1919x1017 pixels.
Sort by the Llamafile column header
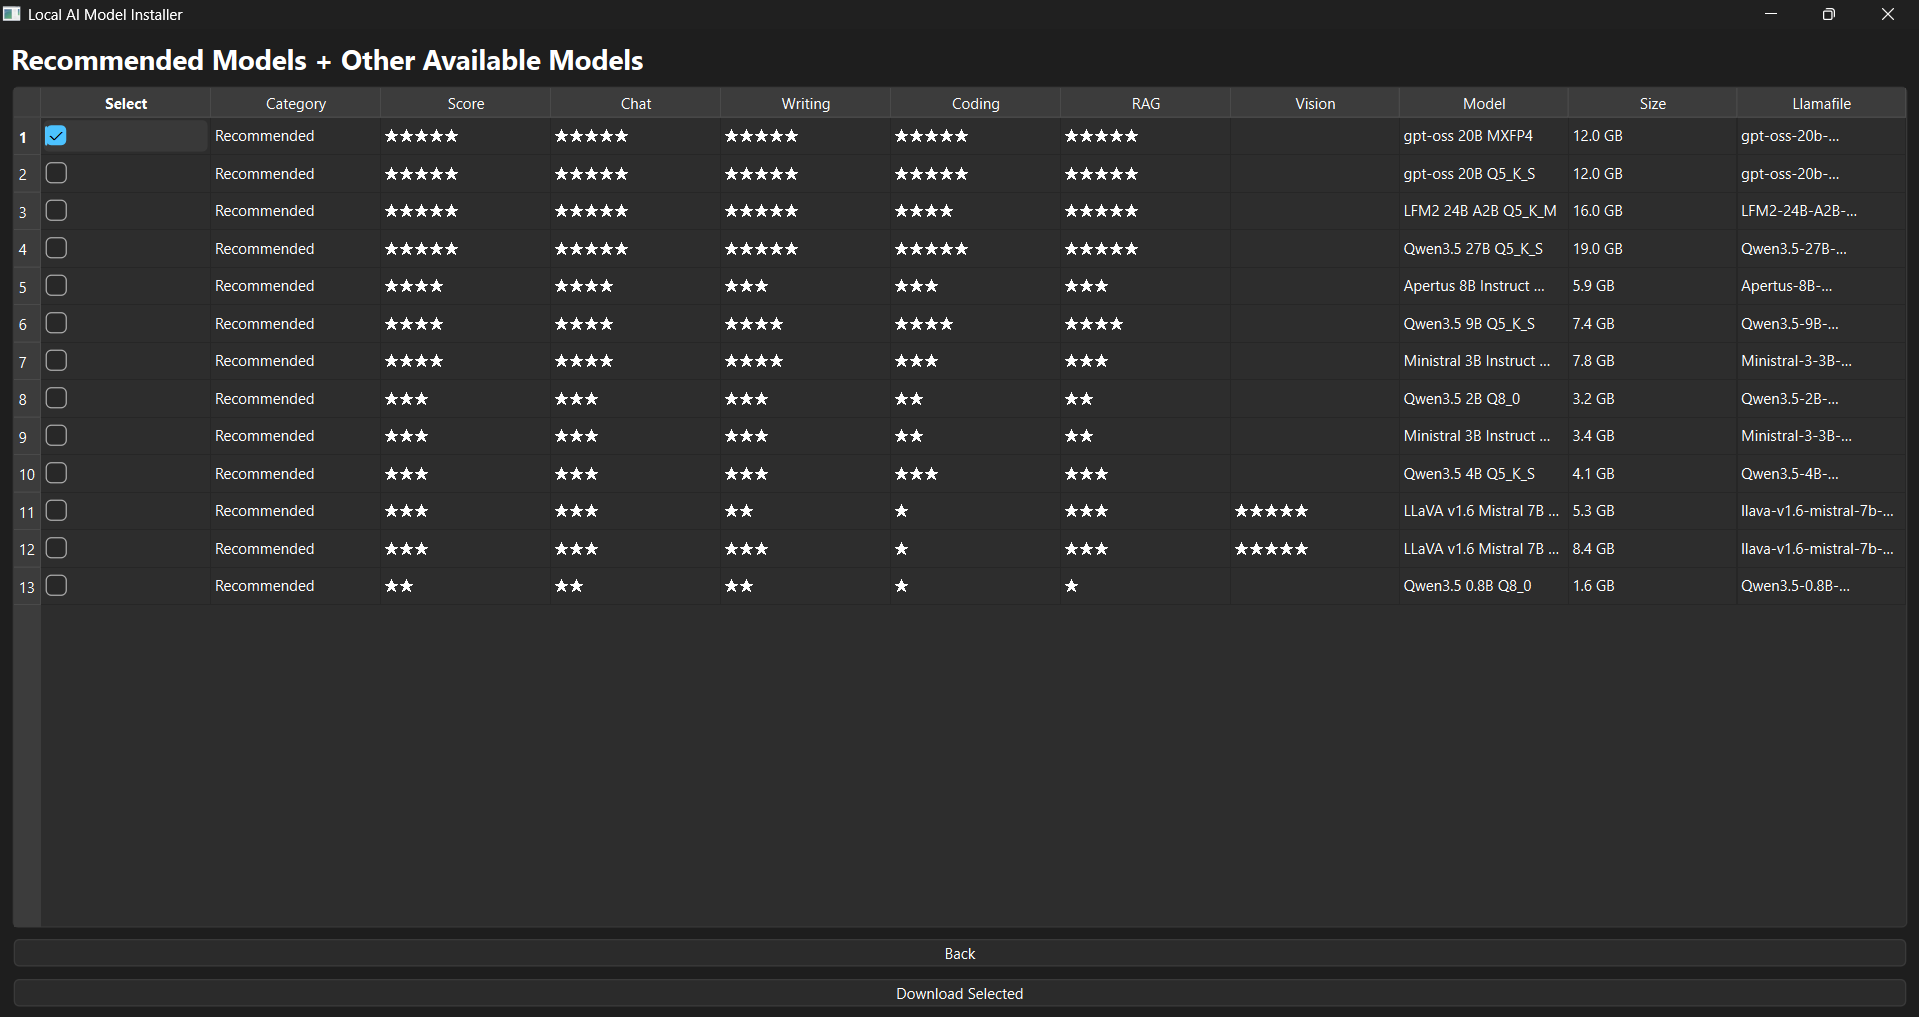tap(1822, 103)
